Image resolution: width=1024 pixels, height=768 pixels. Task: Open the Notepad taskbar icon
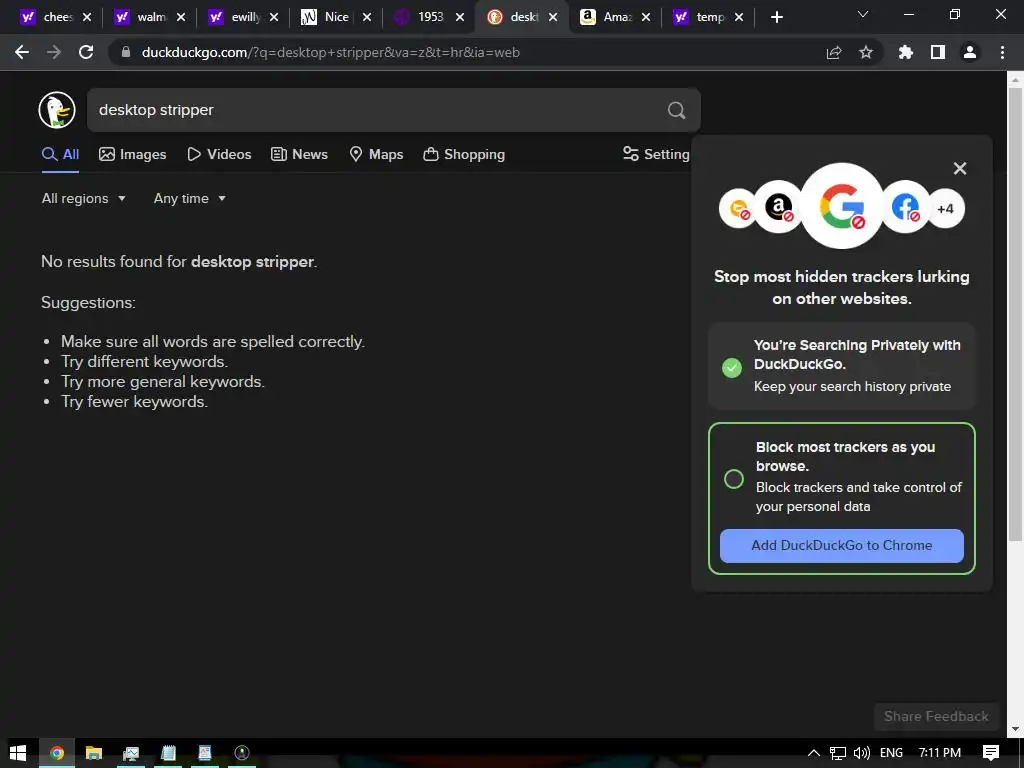[x=168, y=753]
